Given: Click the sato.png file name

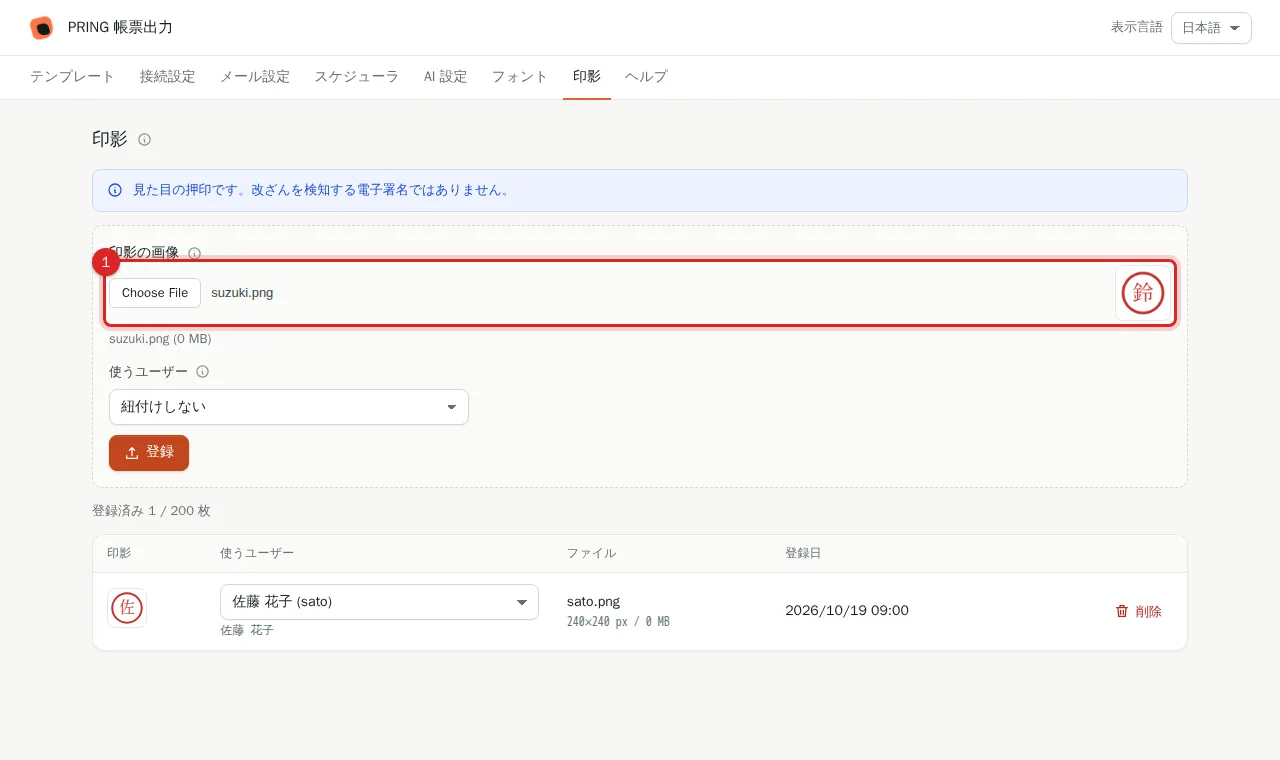Looking at the screenshot, I should pyautogui.click(x=593, y=602).
